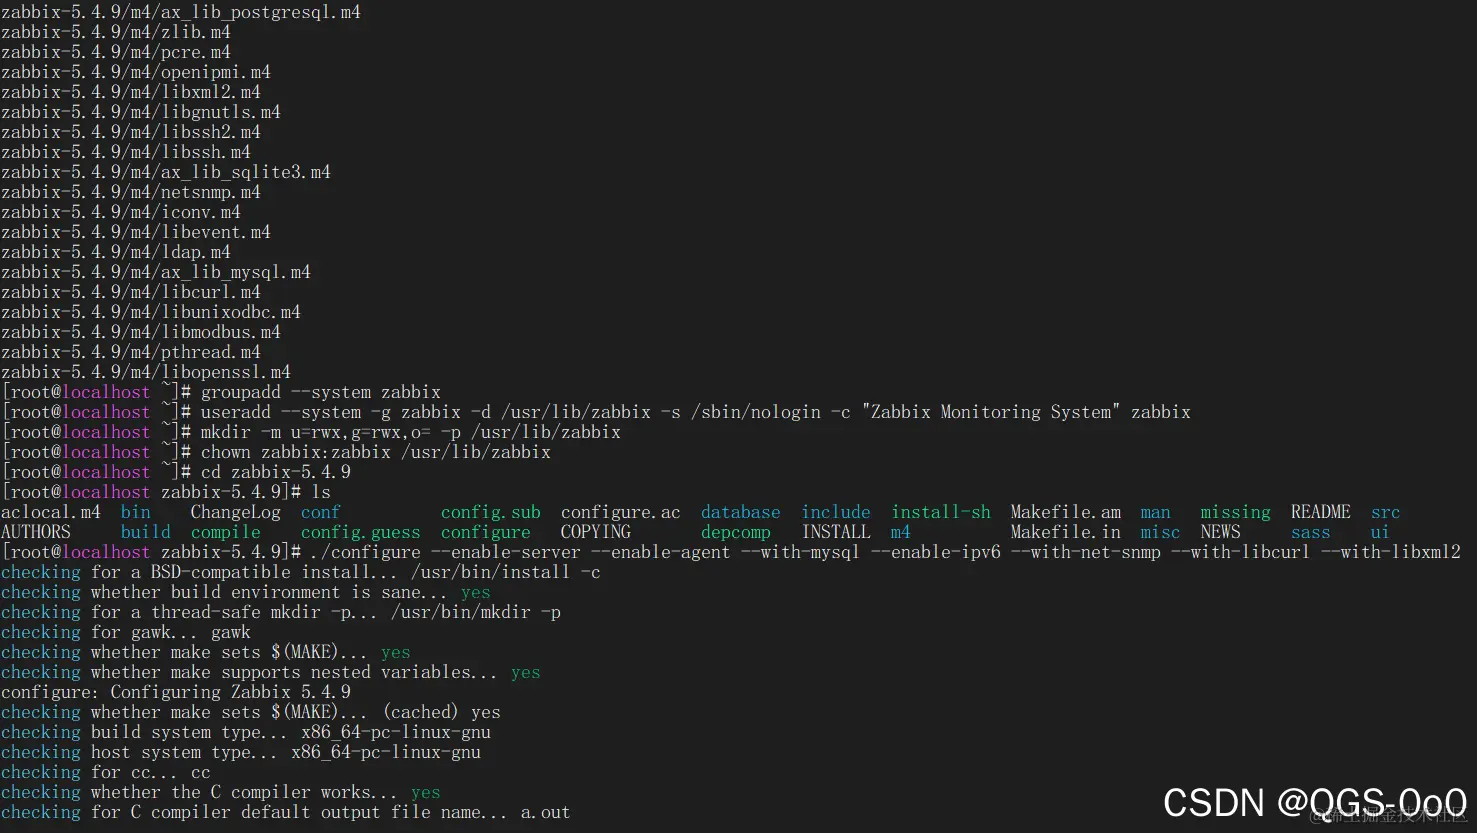Click the line zabbix-5.4.9/m4/libmodbus.m4

pyautogui.click(x=141, y=332)
